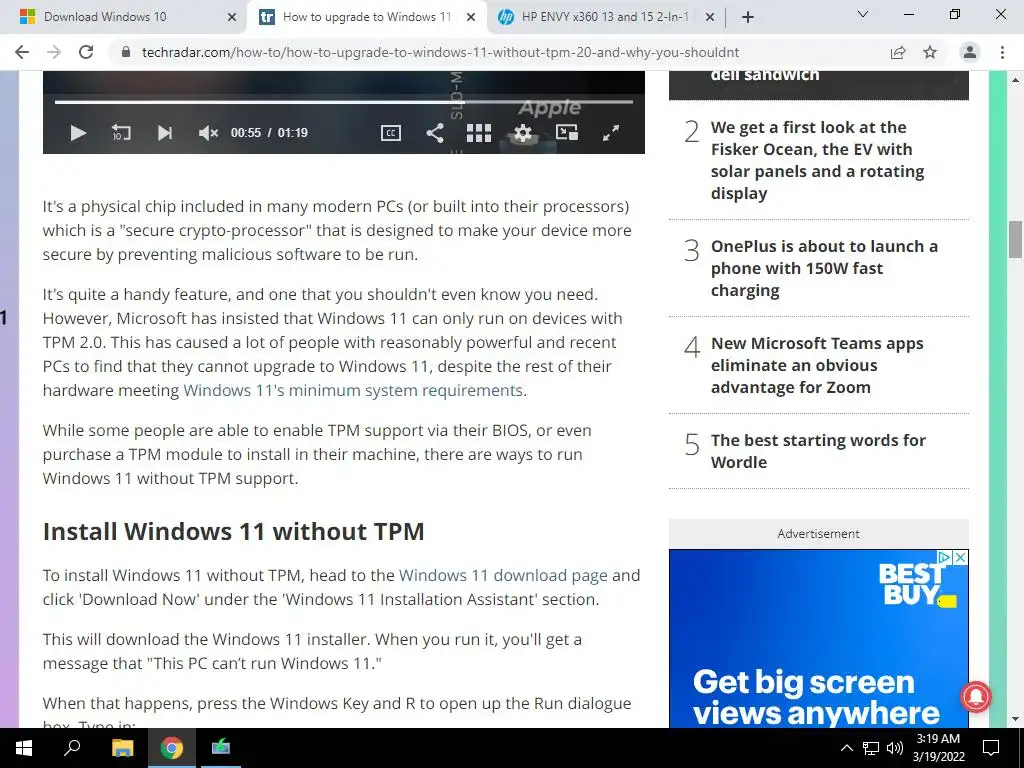The image size is (1024, 768).
Task: Open the Windows Start menu
Action: pyautogui.click(x=24, y=748)
